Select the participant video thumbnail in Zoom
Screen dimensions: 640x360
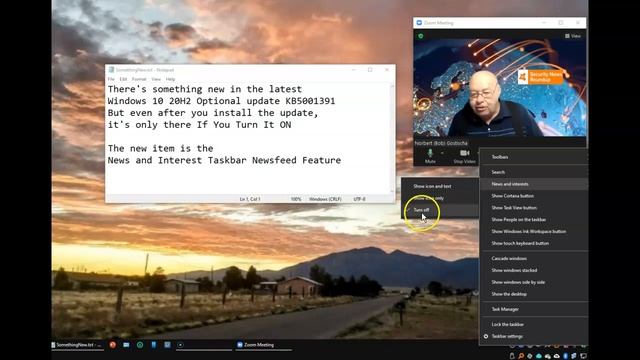point(500,88)
